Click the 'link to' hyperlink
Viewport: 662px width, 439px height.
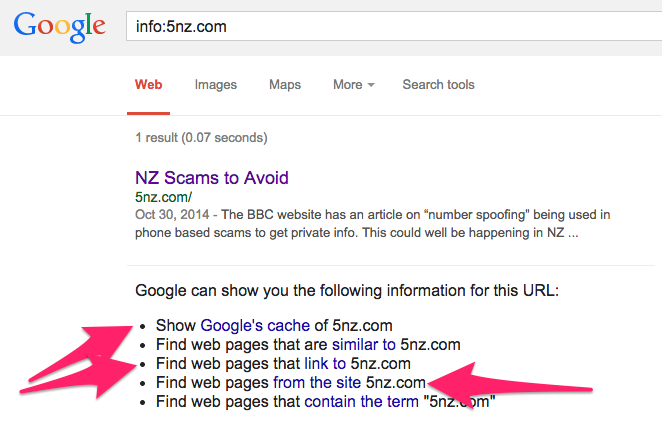click(x=325, y=363)
